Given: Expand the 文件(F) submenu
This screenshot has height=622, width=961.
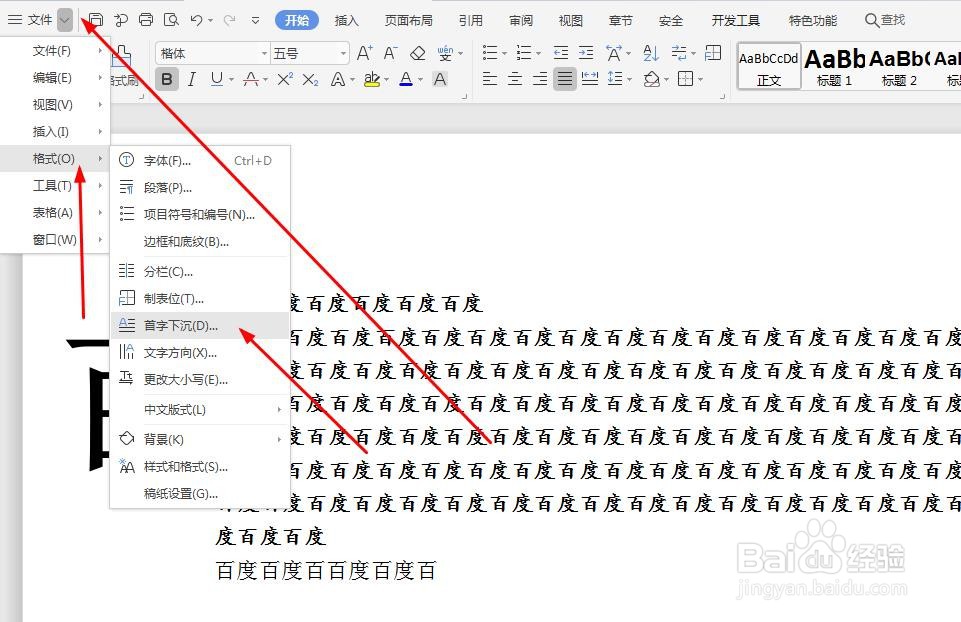Looking at the screenshot, I should 55,50.
